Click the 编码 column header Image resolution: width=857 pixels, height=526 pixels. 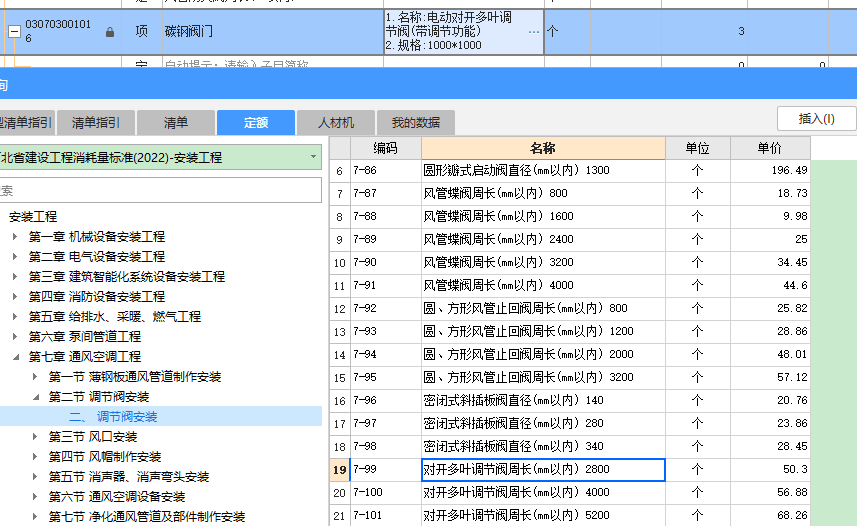click(385, 148)
